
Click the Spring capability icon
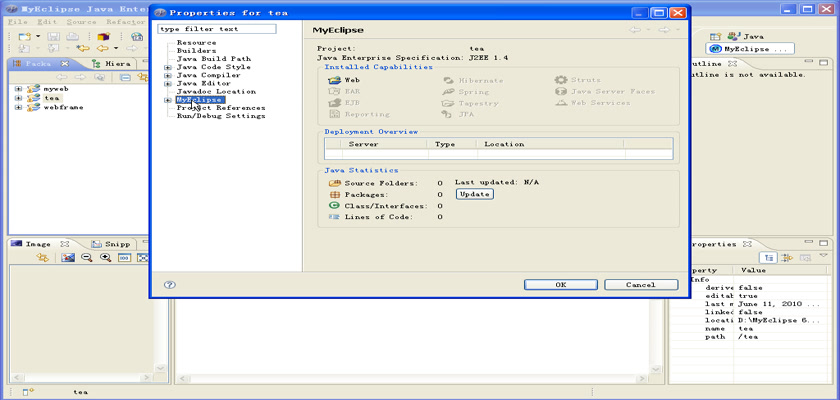(448, 92)
